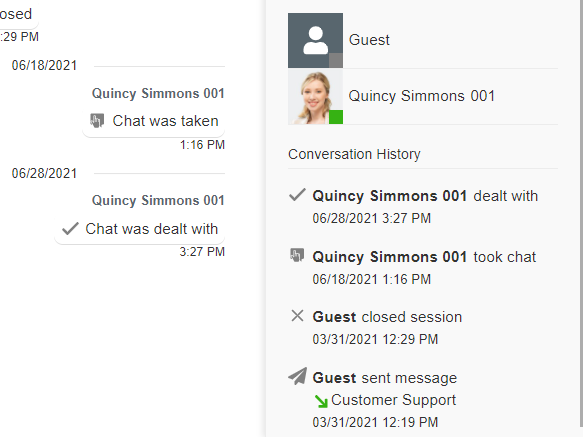Click Quincy Simmons 001 profile photo

tap(315, 96)
